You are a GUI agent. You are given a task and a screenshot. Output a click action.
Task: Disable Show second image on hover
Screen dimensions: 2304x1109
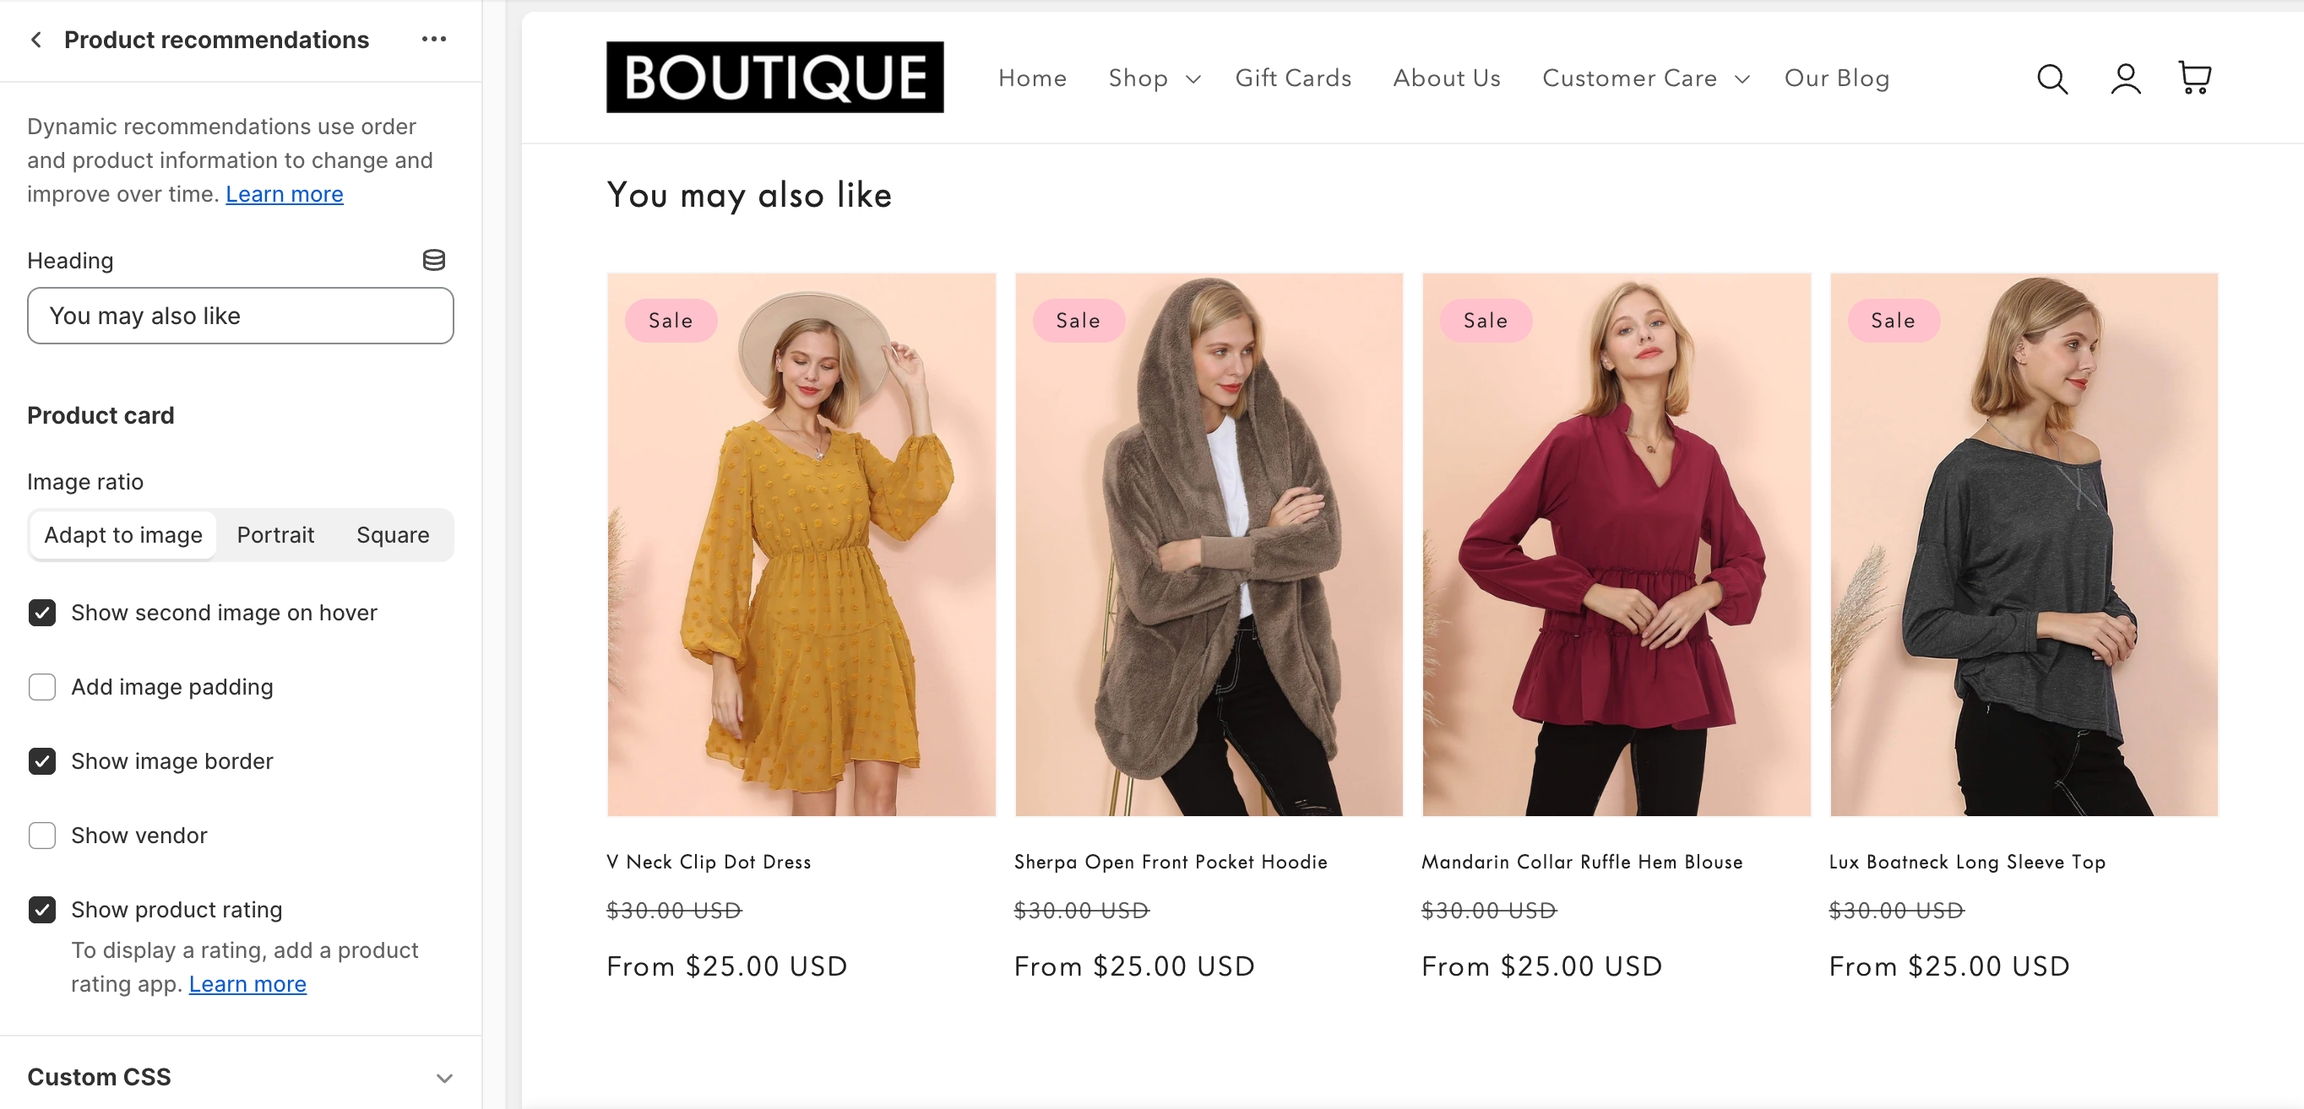tap(42, 613)
